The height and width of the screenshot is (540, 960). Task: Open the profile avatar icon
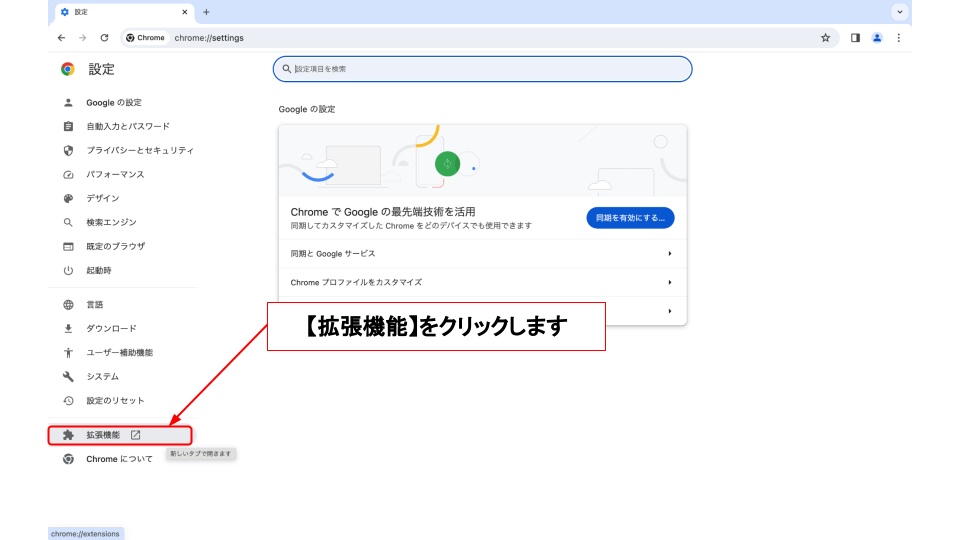pos(877,38)
